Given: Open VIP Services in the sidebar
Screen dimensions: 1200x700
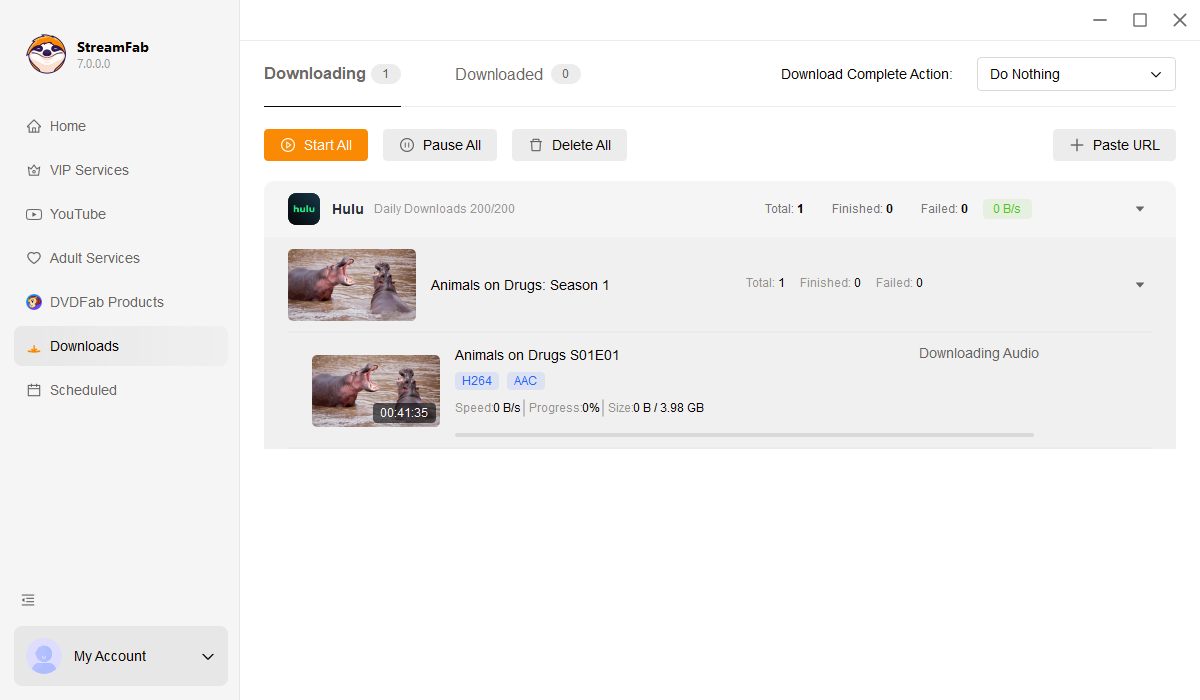Looking at the screenshot, I should [x=89, y=170].
